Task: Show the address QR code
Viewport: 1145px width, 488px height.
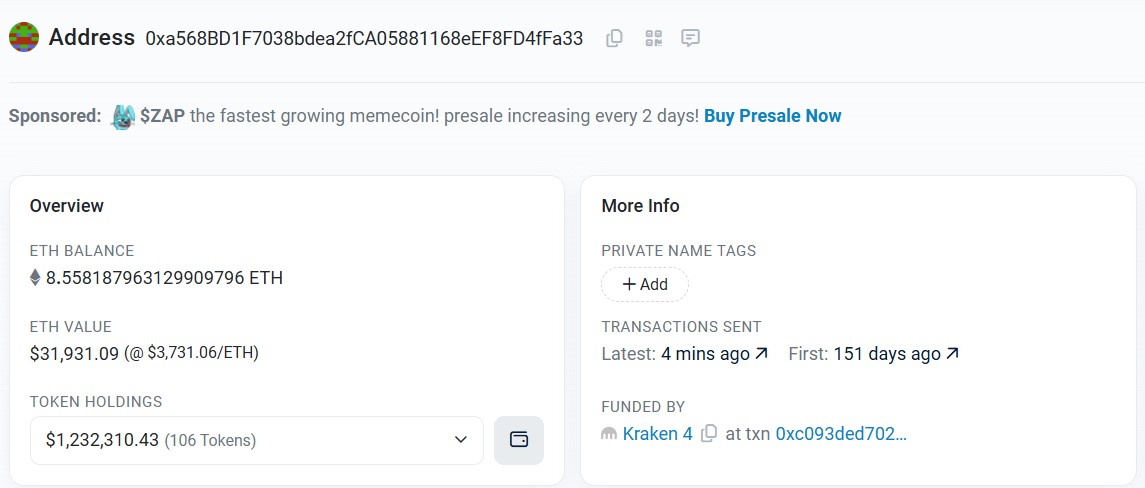Action: point(654,38)
